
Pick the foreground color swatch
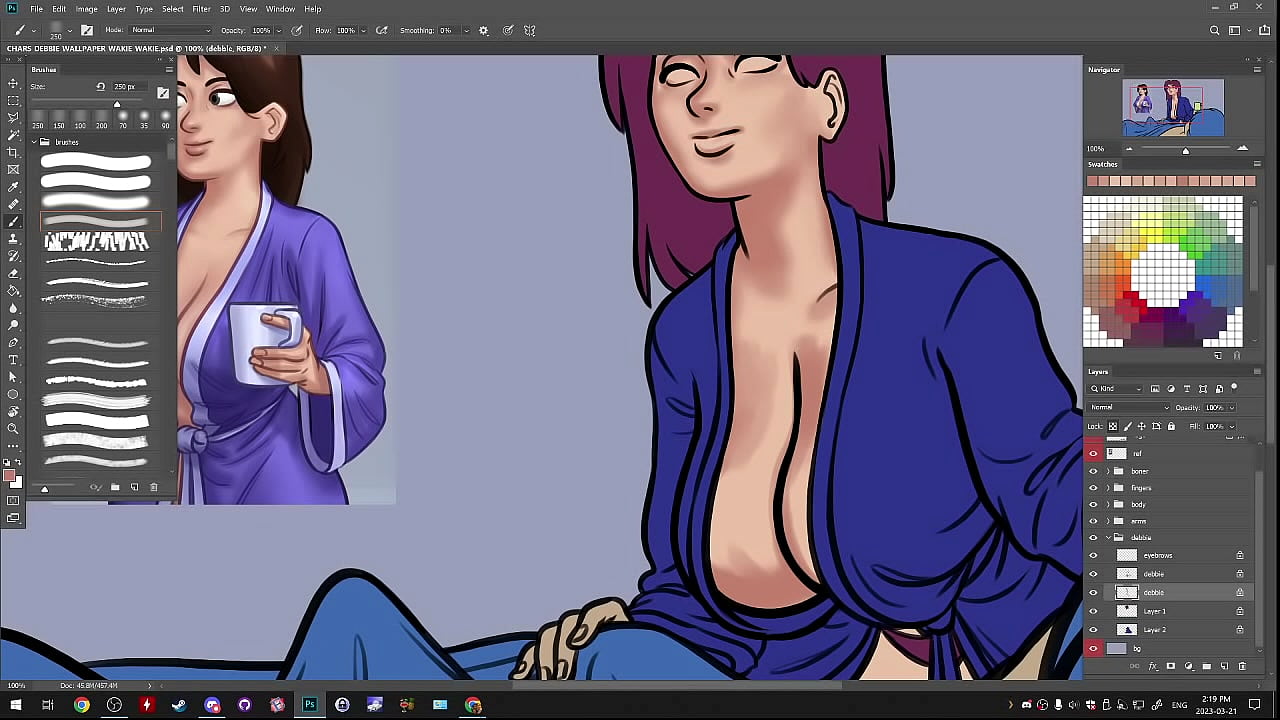[9, 476]
